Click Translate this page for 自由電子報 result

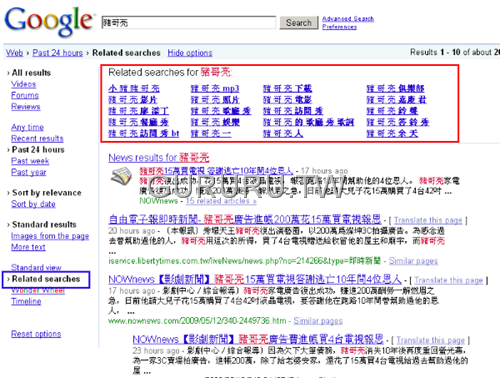pyautogui.click(x=428, y=220)
